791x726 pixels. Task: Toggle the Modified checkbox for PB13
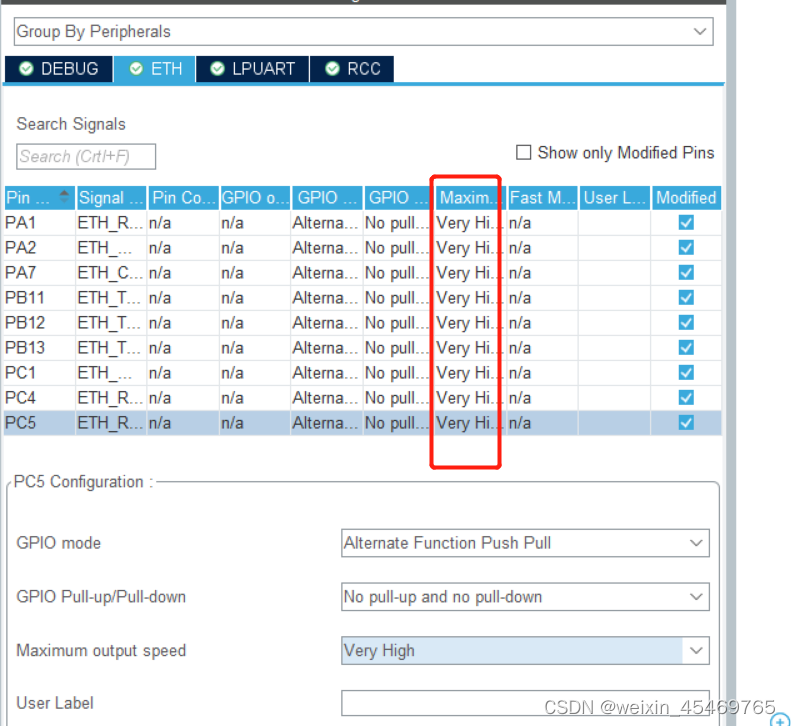click(x=686, y=348)
